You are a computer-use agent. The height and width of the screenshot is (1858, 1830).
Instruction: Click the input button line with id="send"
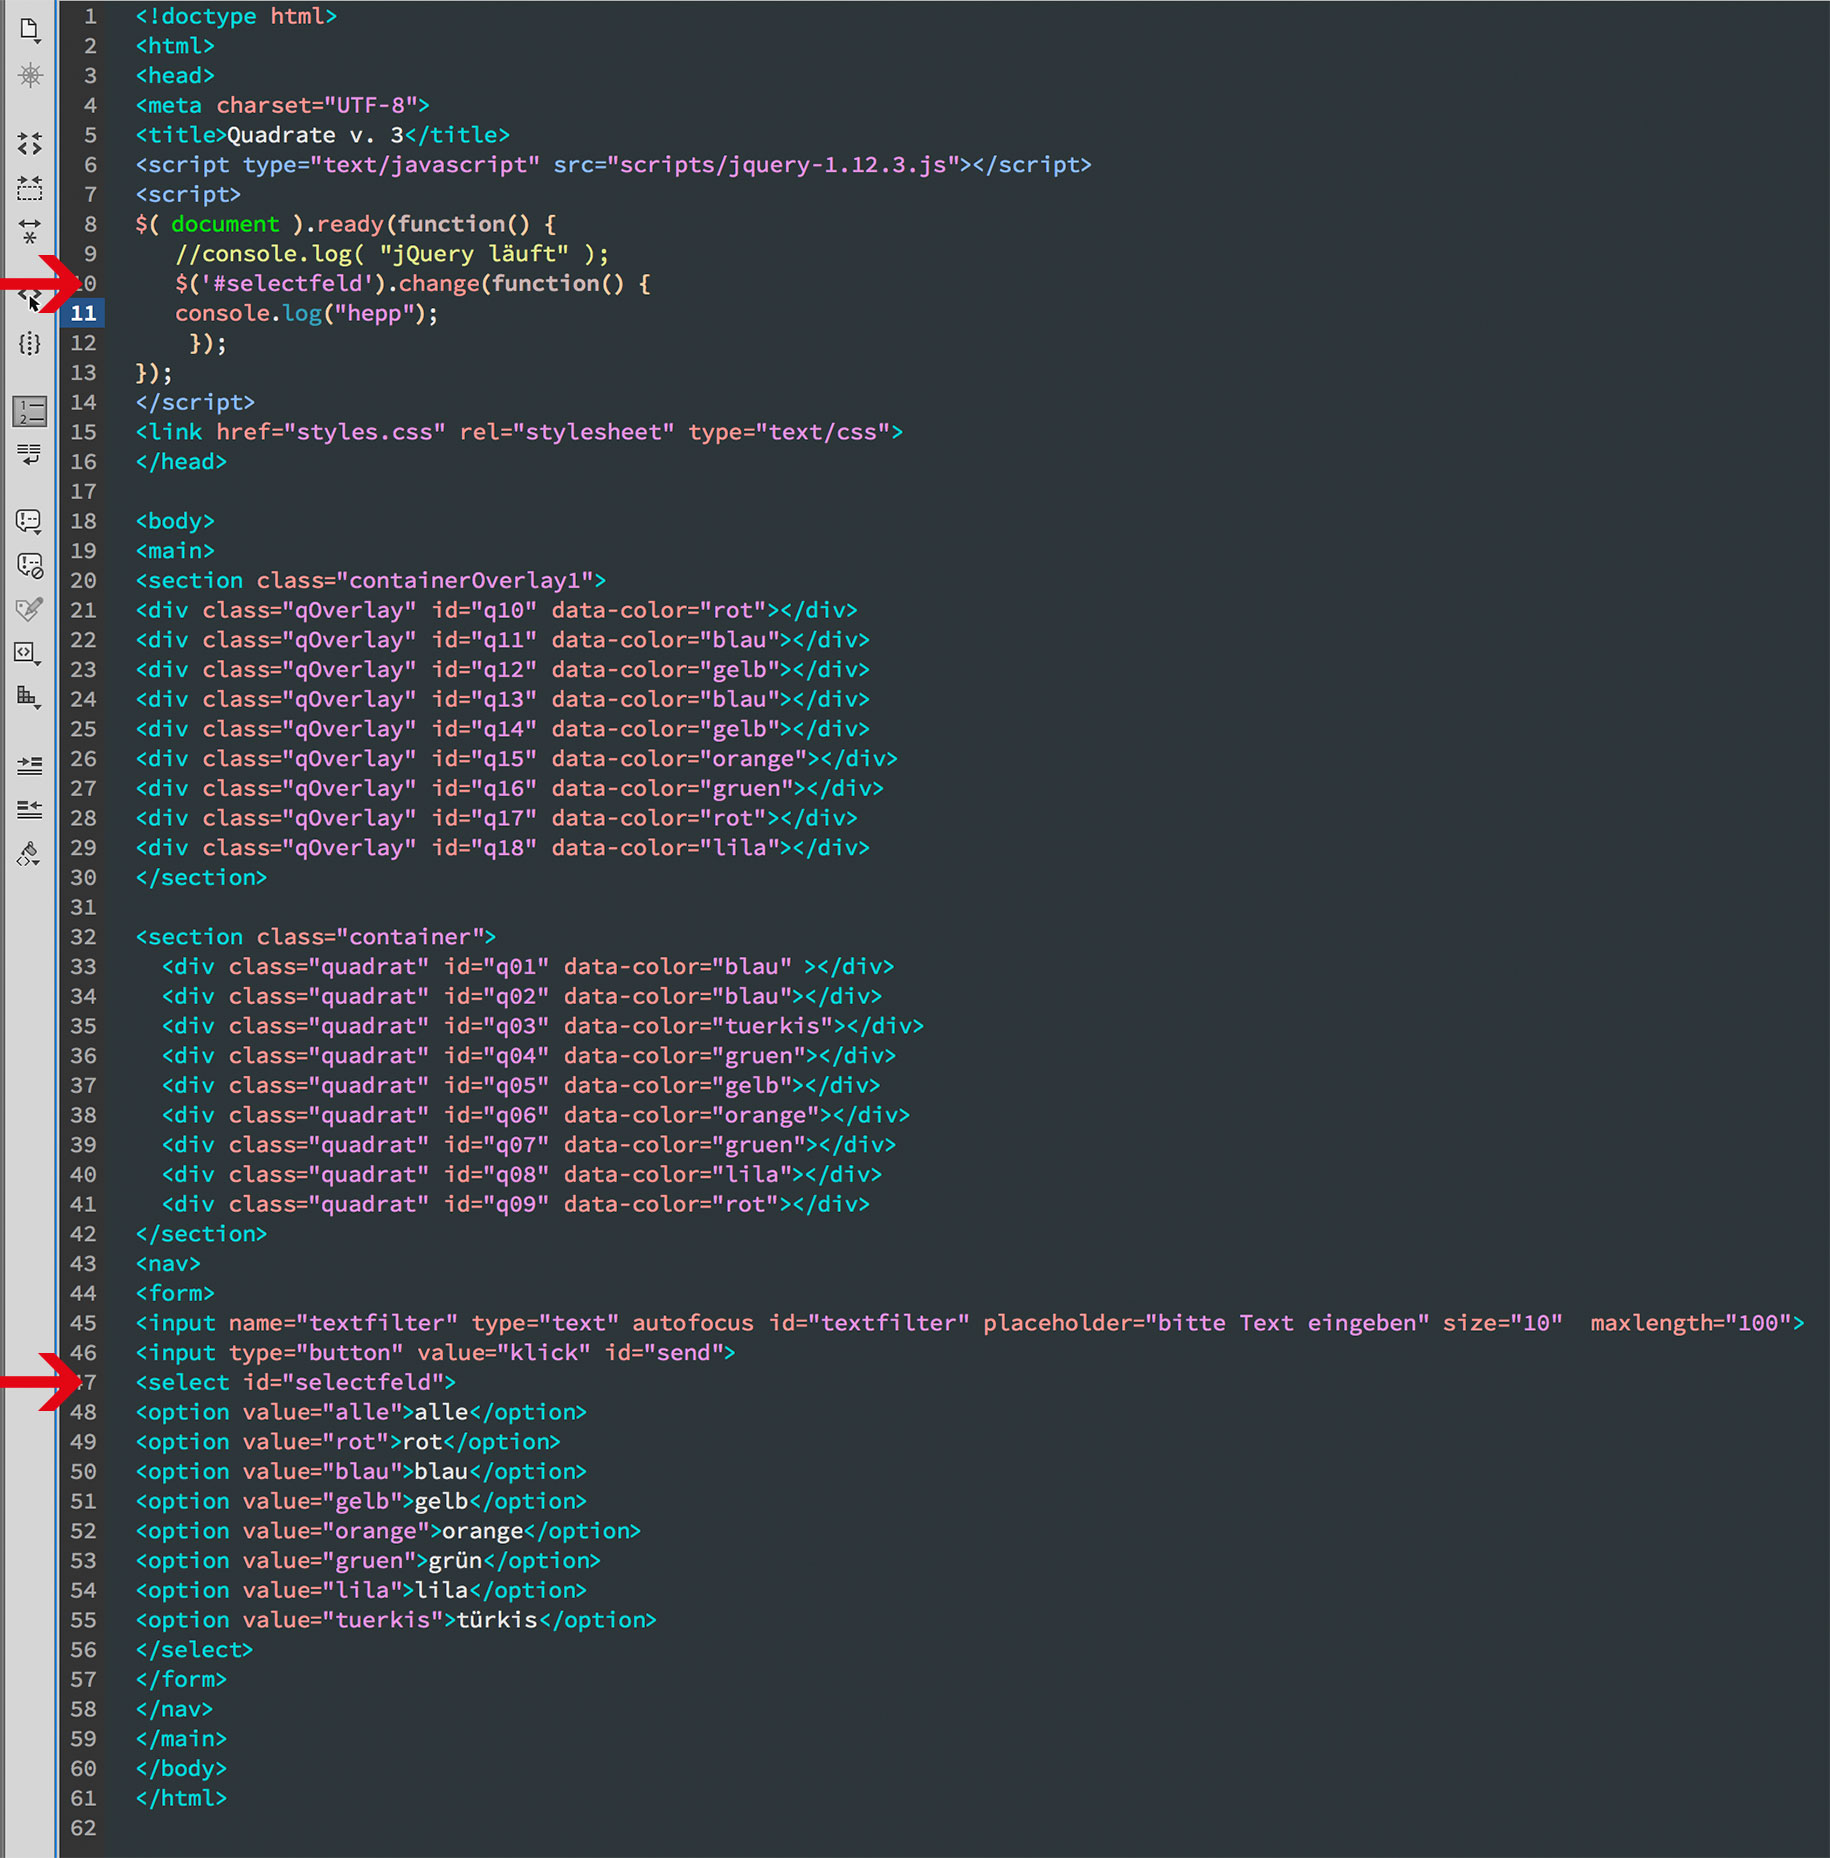click(x=435, y=1353)
